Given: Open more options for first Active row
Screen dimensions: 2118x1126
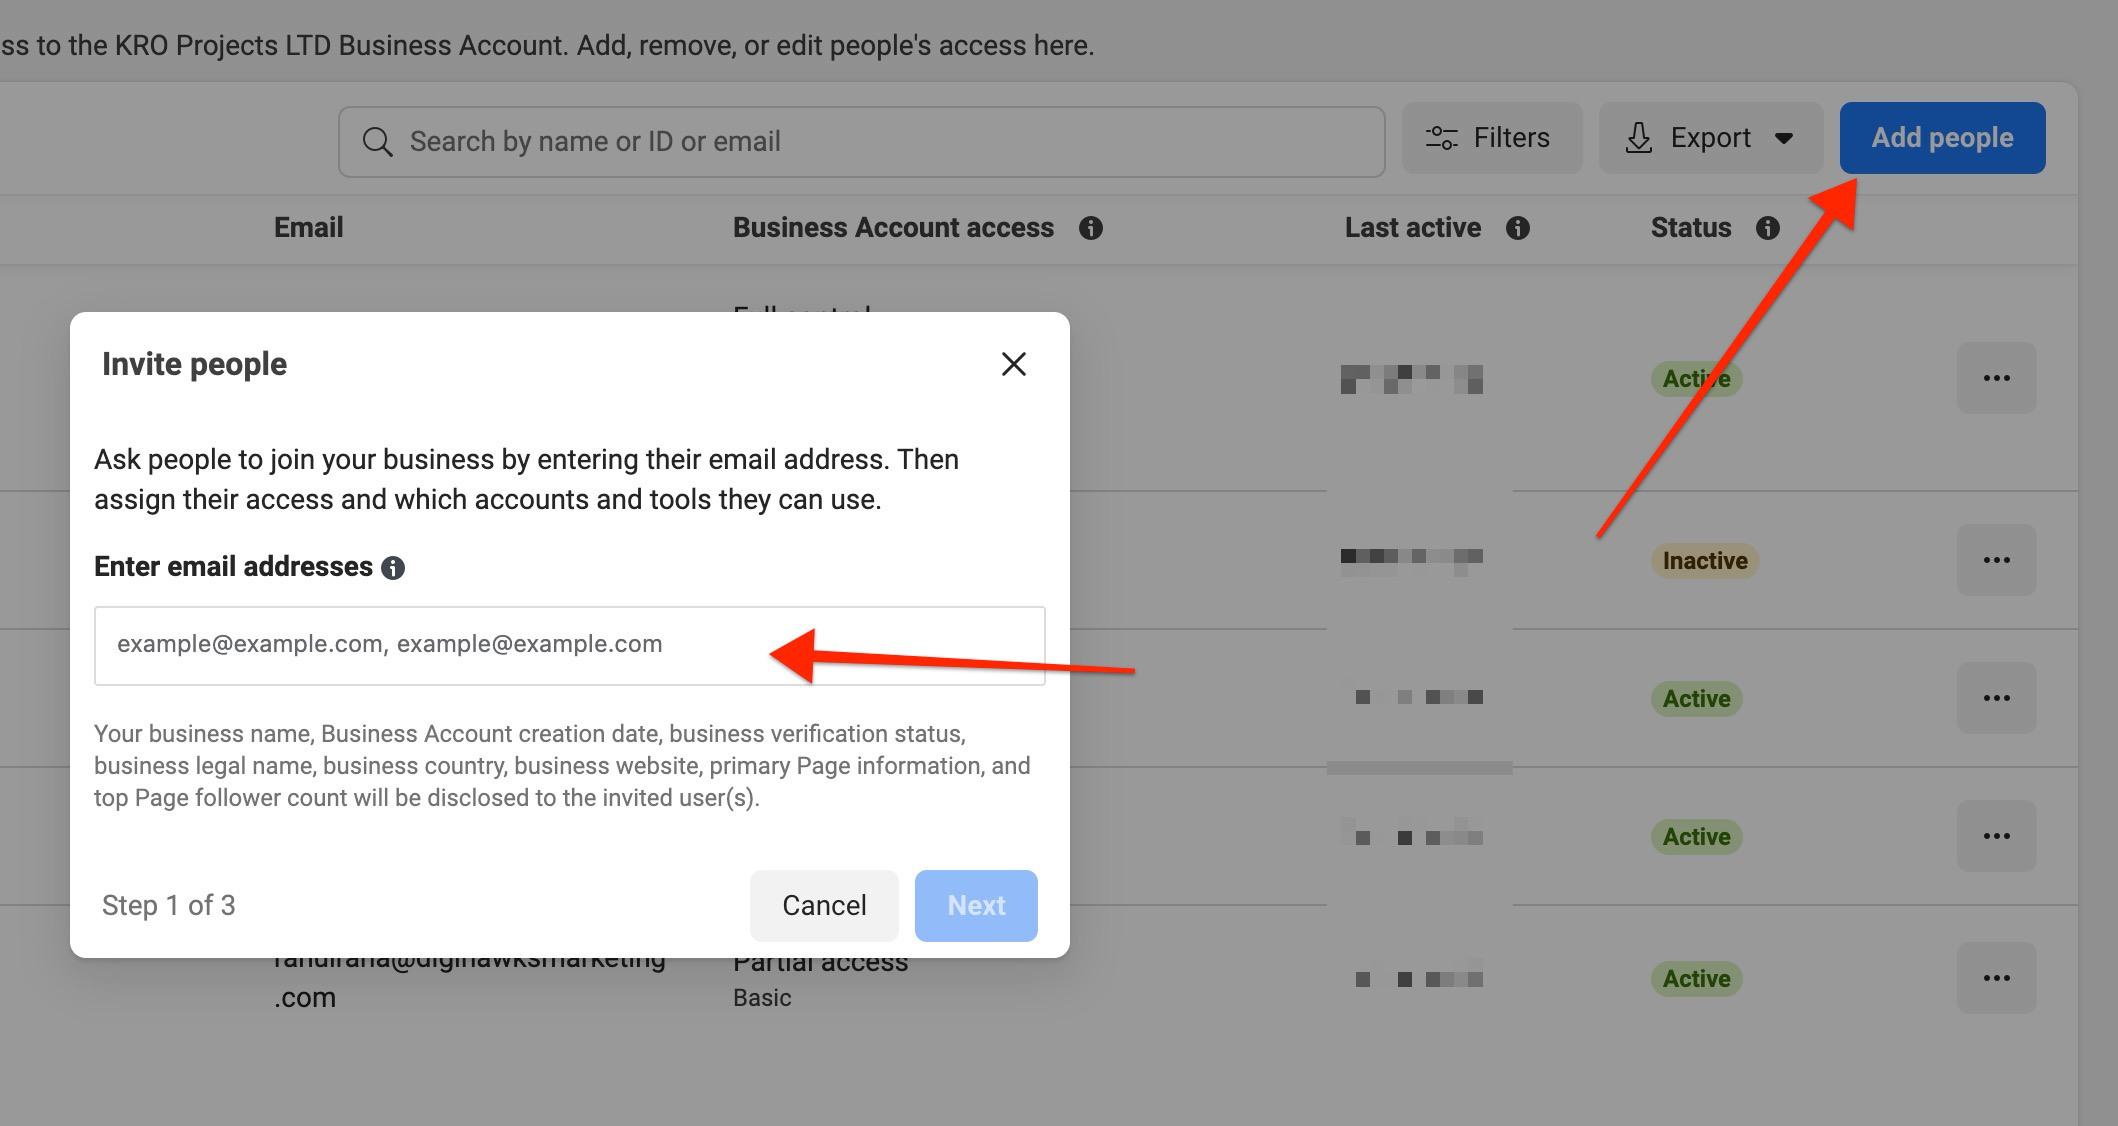Looking at the screenshot, I should tap(1996, 378).
